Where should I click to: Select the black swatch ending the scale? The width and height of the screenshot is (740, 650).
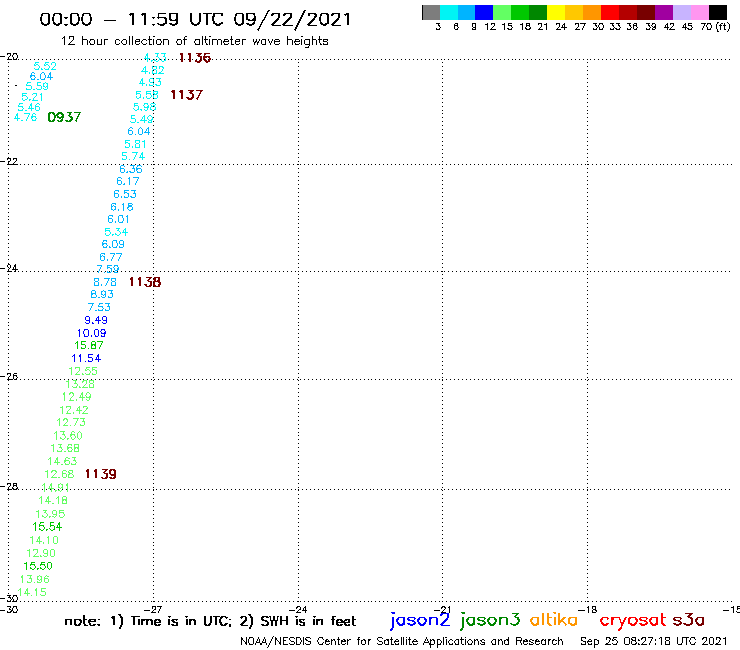[717, 12]
